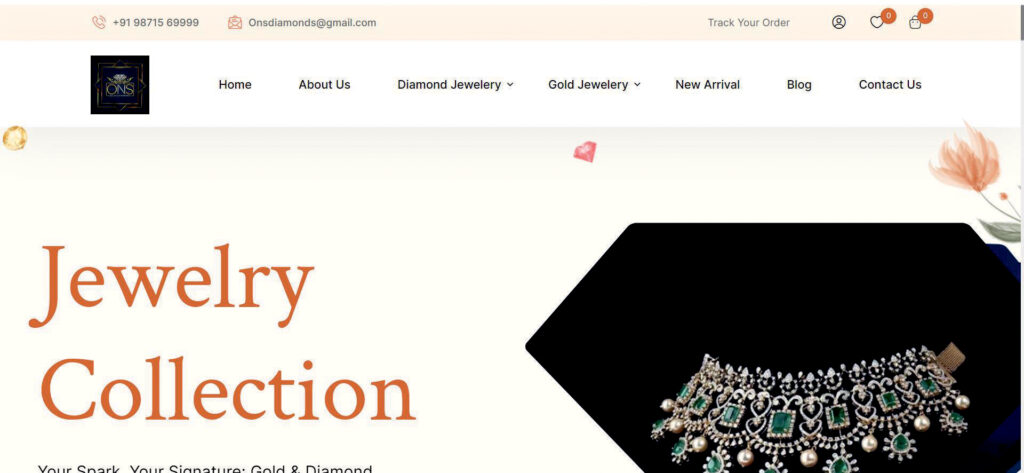Open the Diamond Jewelery menu

[449, 84]
